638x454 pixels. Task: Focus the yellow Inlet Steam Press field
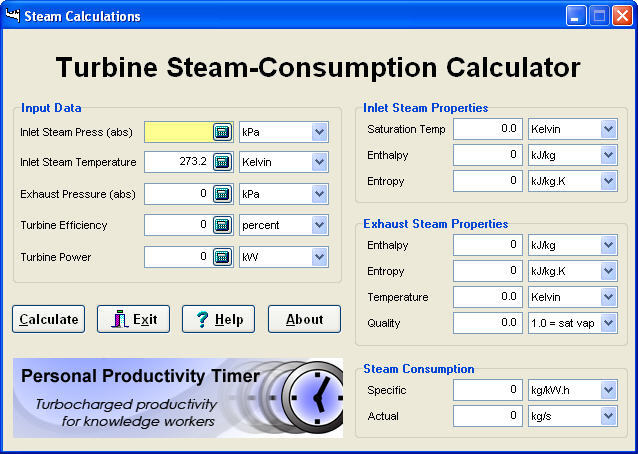pos(177,132)
